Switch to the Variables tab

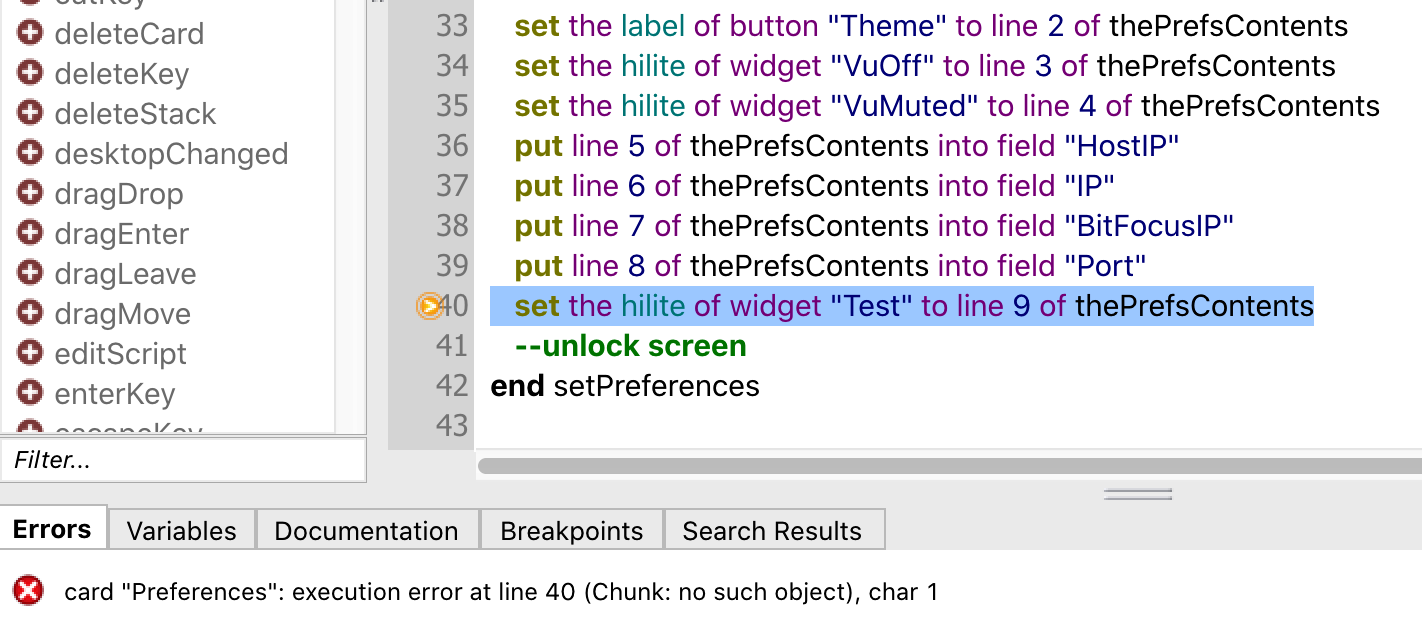click(x=181, y=531)
